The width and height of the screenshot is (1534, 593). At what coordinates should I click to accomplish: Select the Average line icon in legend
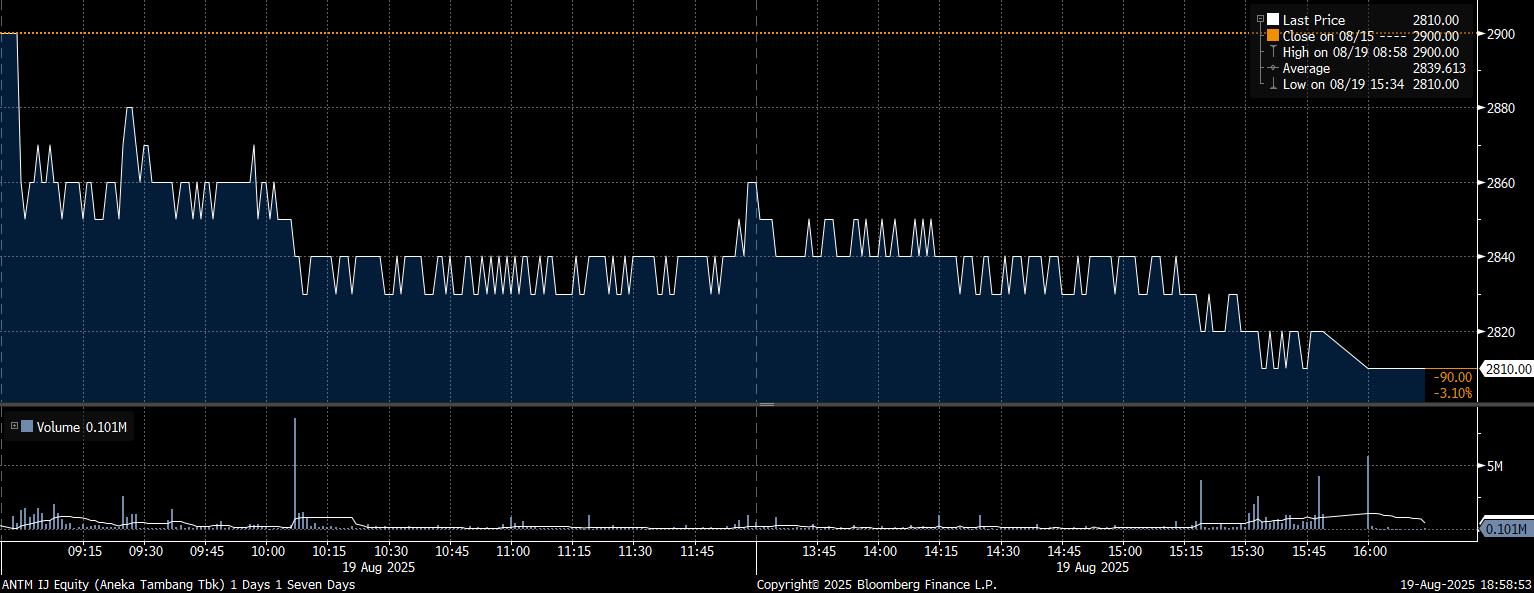1273,68
